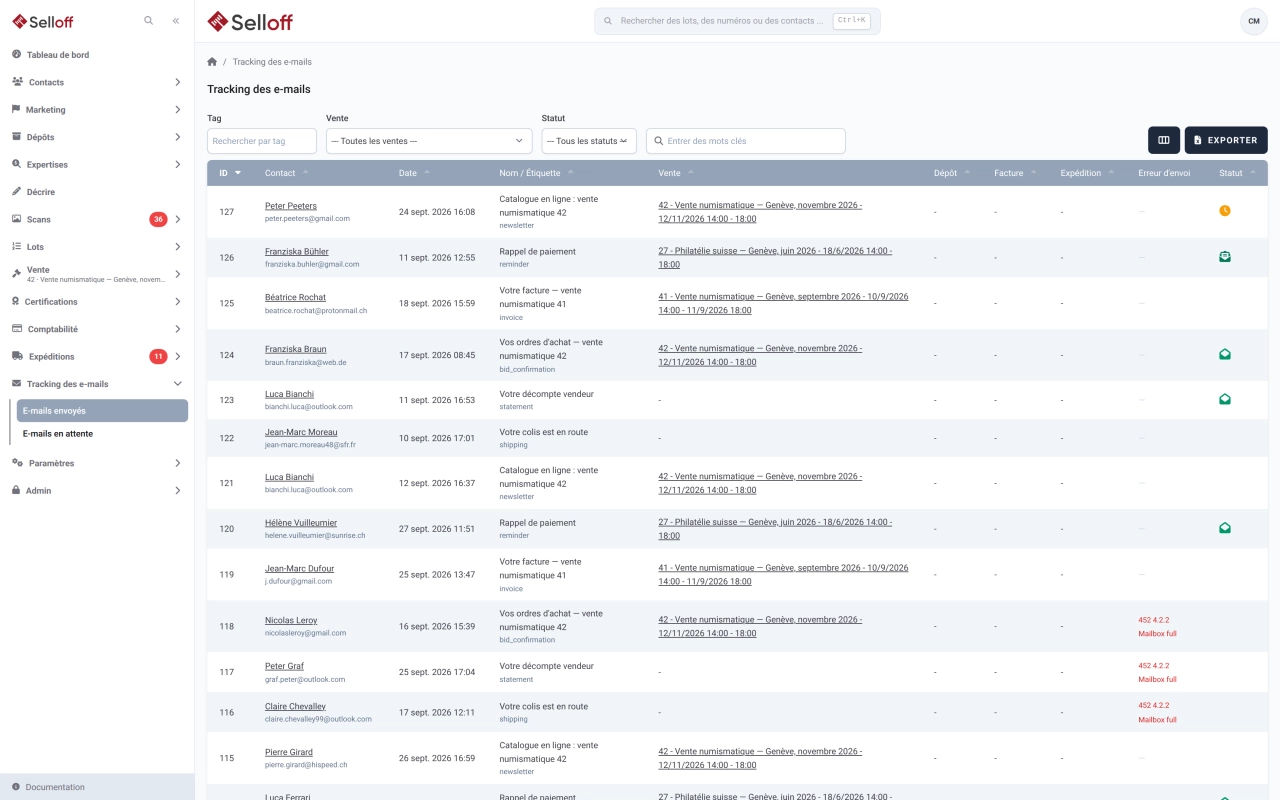Open Tableau de bord in sidebar
Viewport: 1280px width, 800px height.
tap(97, 55)
